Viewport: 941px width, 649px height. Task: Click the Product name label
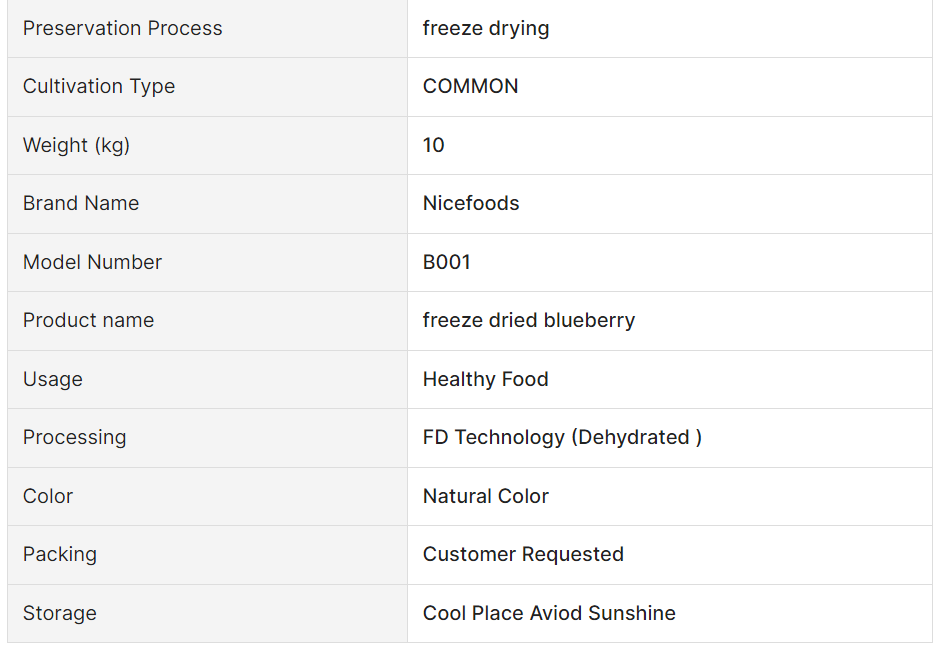[x=89, y=320]
